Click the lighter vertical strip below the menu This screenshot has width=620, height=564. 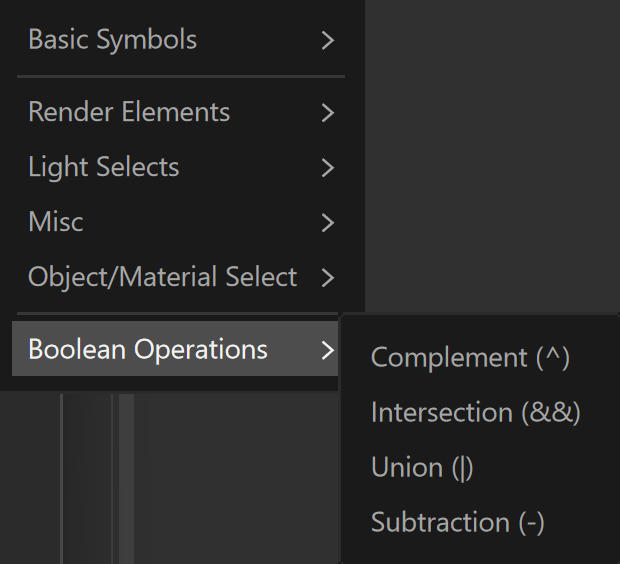[x=127, y=479]
